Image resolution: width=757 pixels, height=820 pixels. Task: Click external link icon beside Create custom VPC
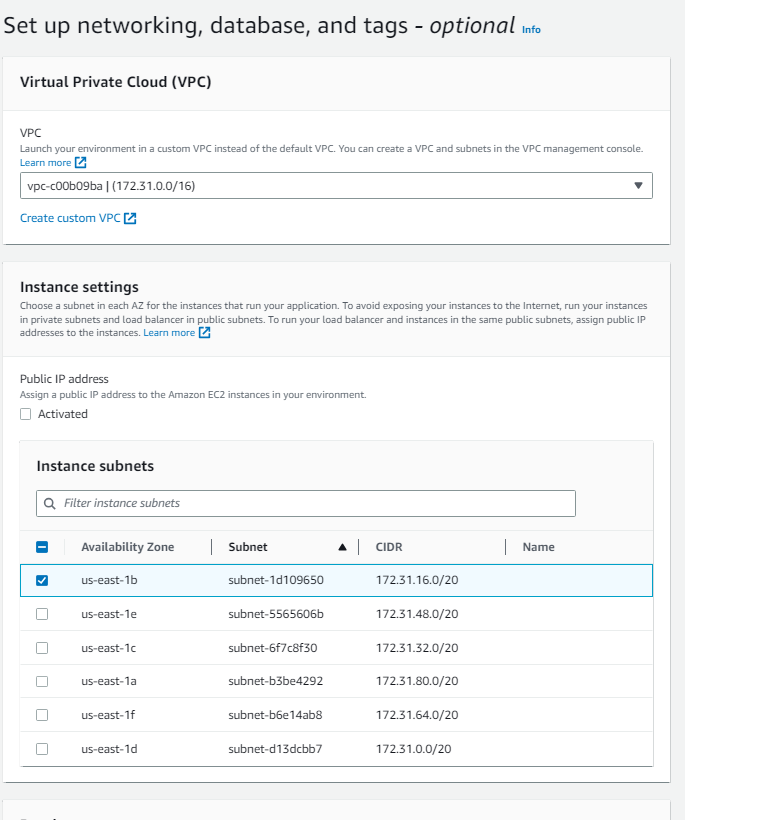click(130, 218)
